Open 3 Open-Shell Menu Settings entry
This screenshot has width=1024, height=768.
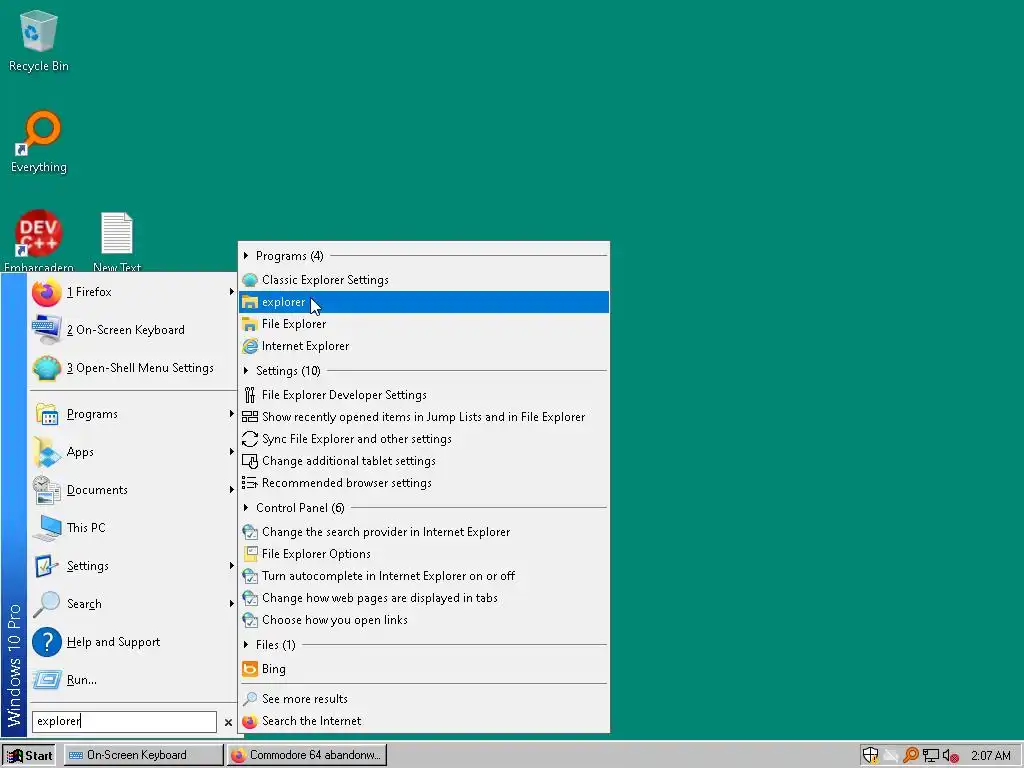tap(133, 368)
